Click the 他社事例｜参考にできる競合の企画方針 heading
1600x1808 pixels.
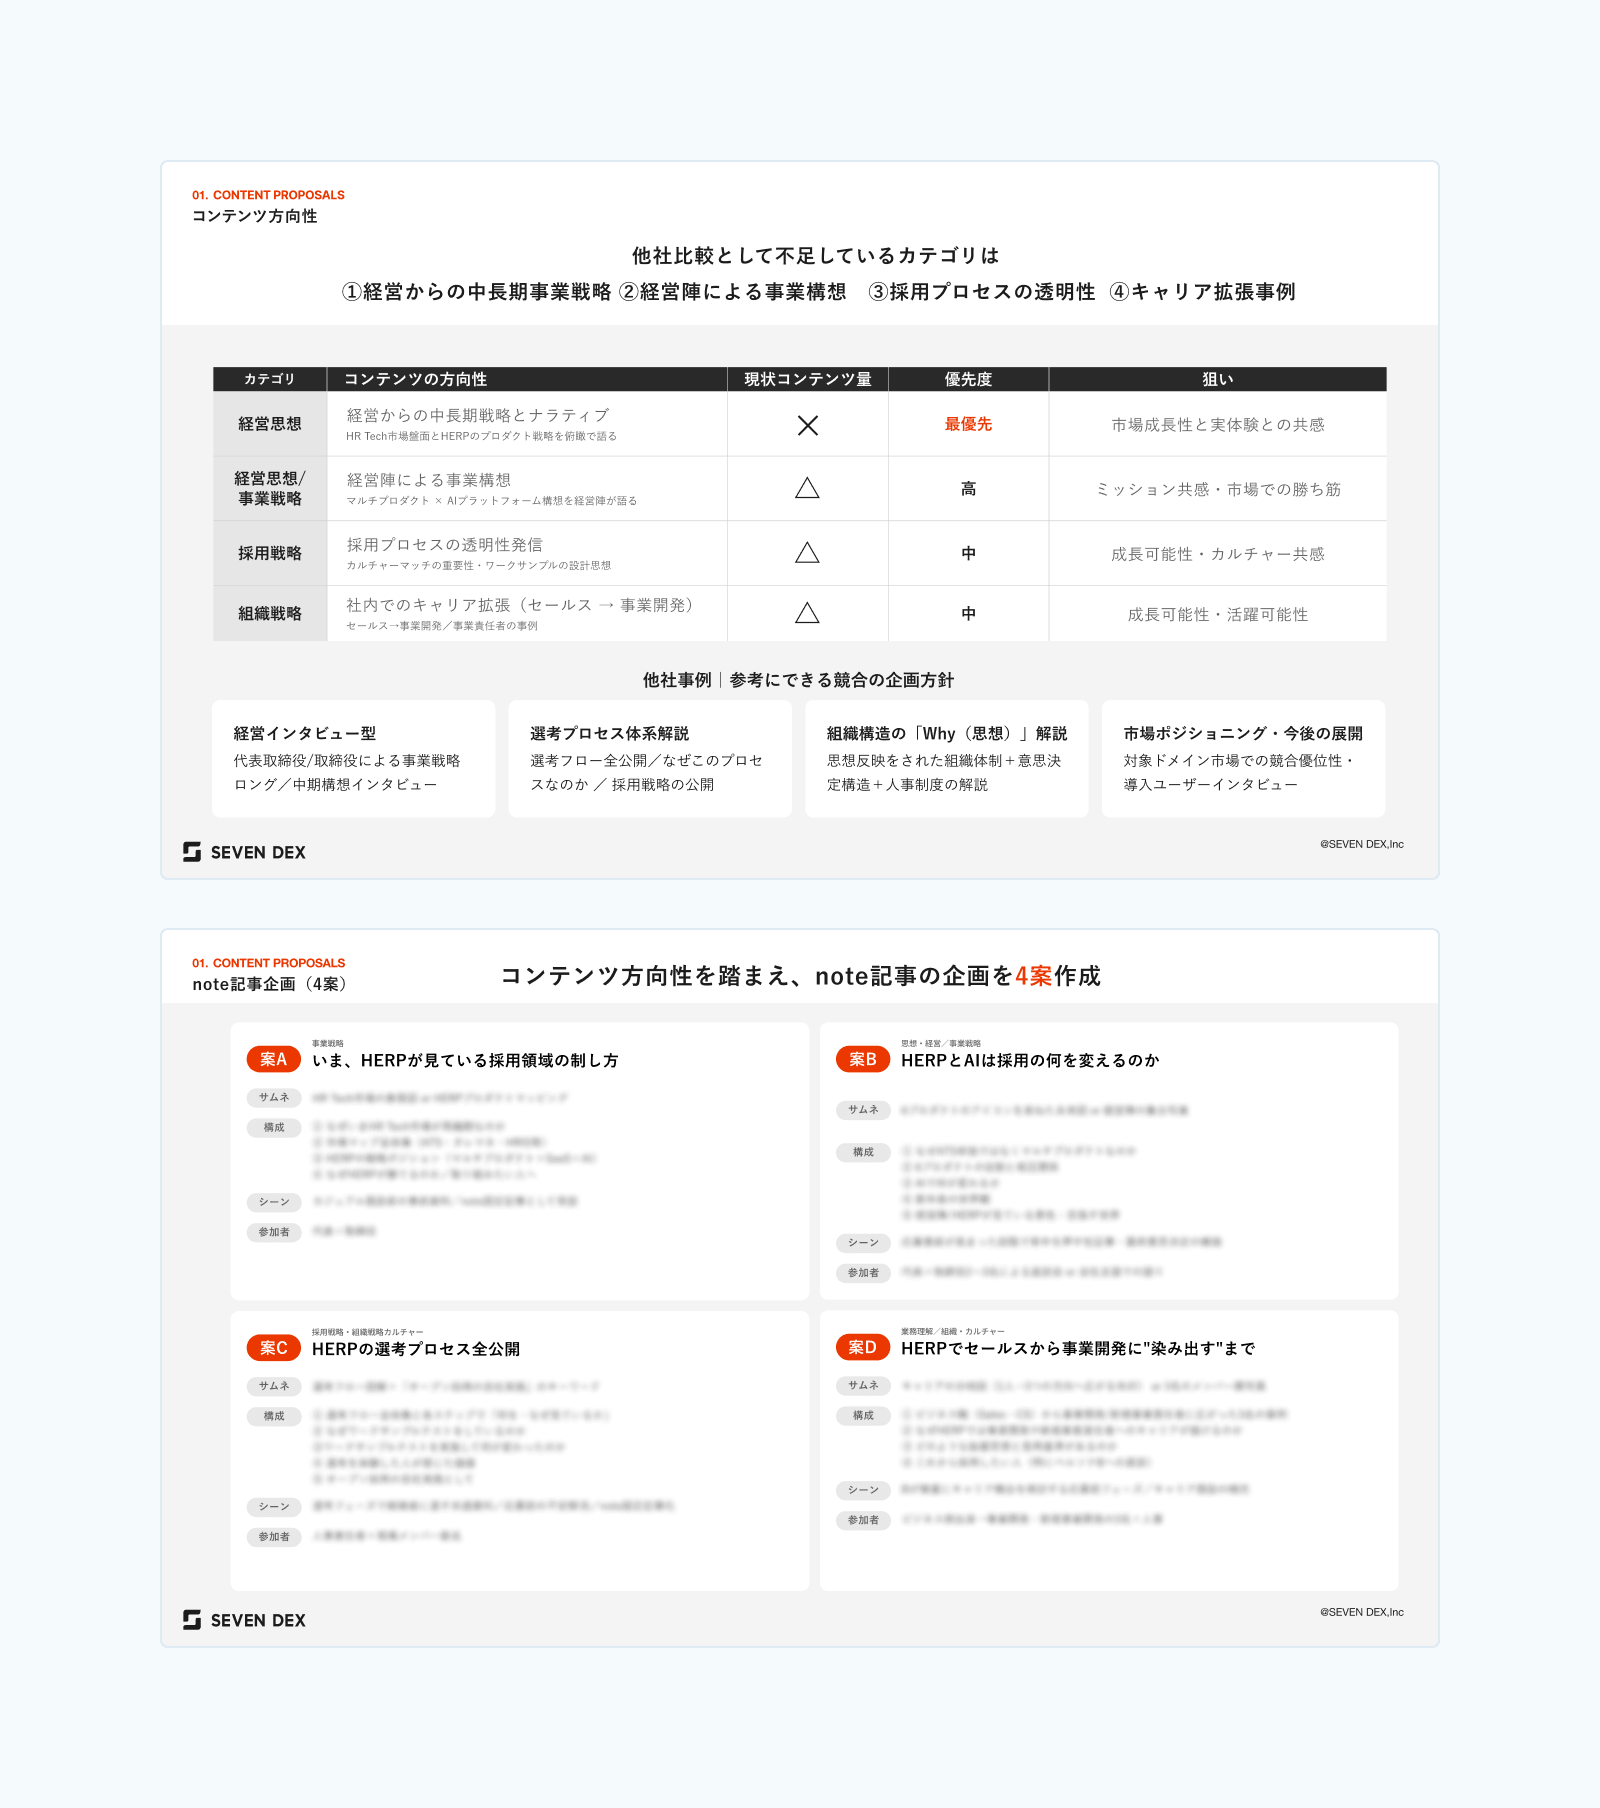798,680
